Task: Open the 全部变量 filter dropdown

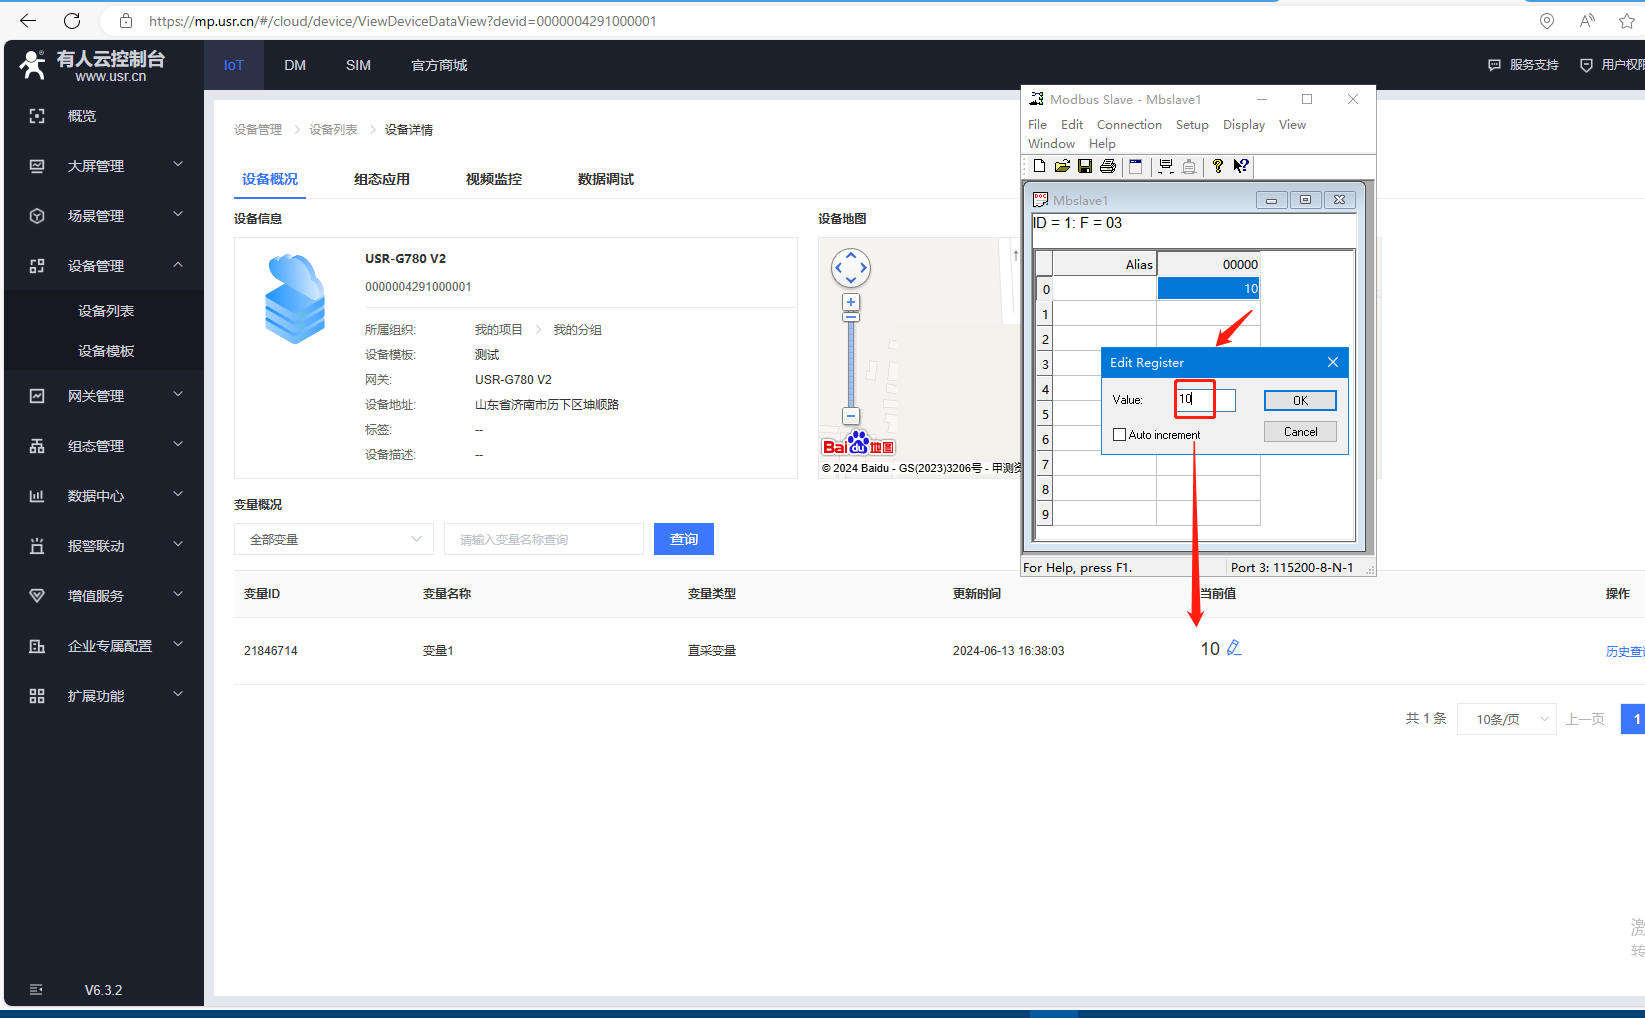Action: [334, 539]
